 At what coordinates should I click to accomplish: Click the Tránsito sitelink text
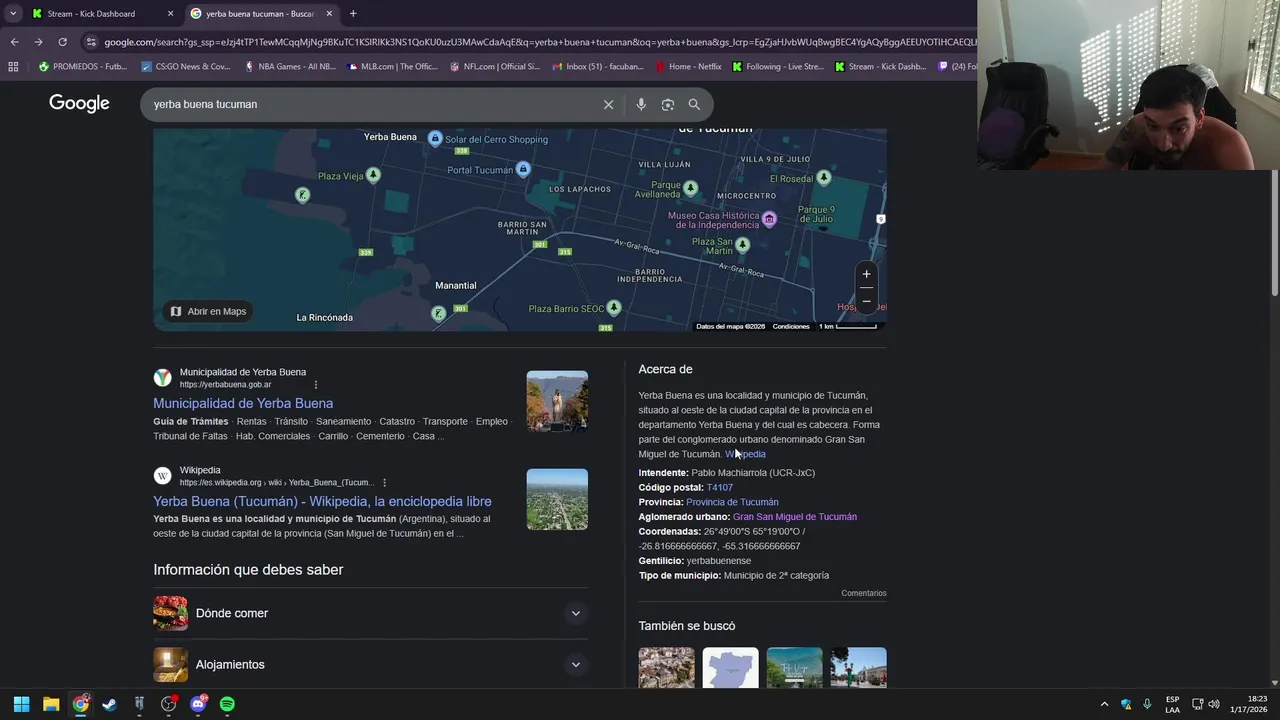[x=291, y=422]
